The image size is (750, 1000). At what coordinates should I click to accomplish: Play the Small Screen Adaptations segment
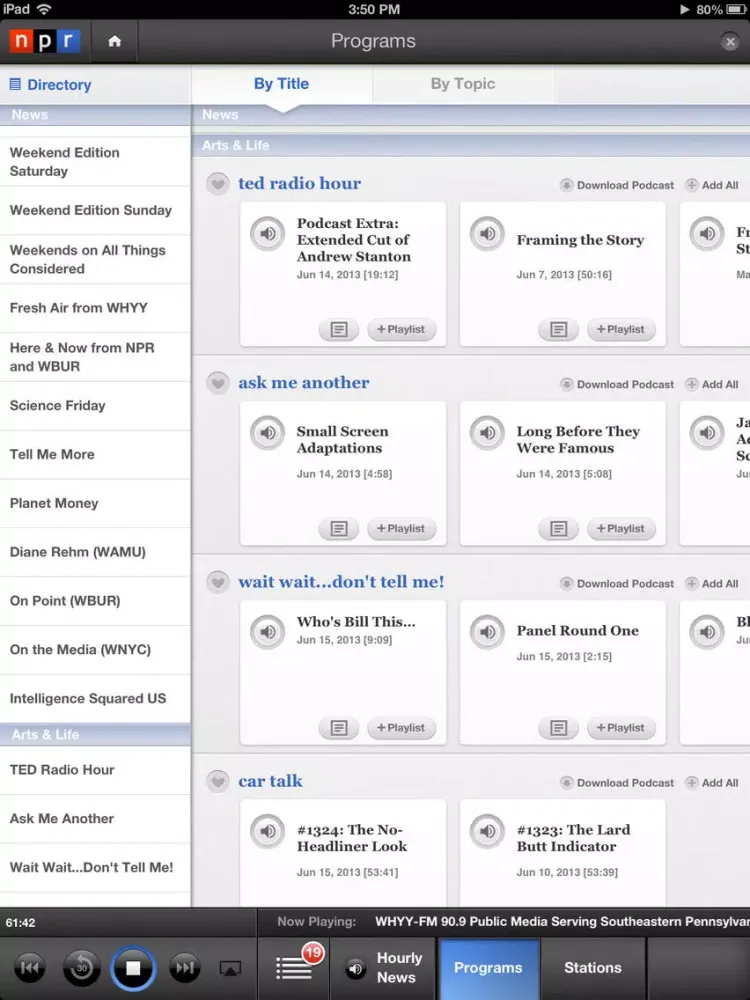(x=267, y=432)
